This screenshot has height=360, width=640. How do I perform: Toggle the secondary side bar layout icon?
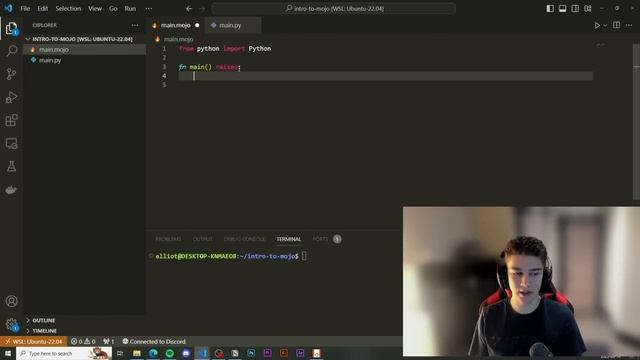(x=575, y=9)
